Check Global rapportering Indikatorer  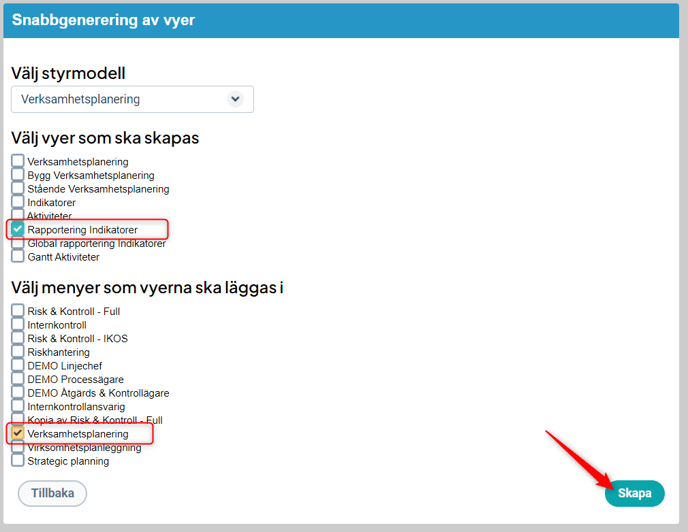coord(18,243)
